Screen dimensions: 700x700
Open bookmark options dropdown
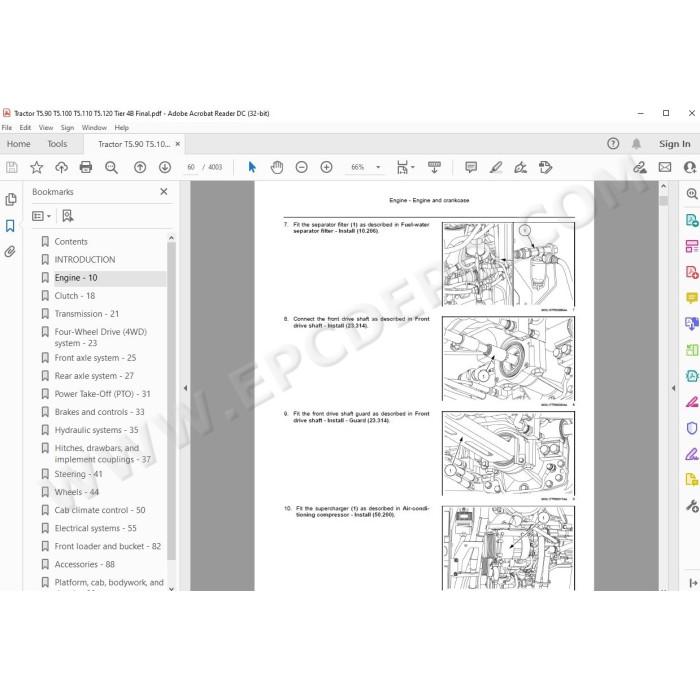tap(41, 216)
